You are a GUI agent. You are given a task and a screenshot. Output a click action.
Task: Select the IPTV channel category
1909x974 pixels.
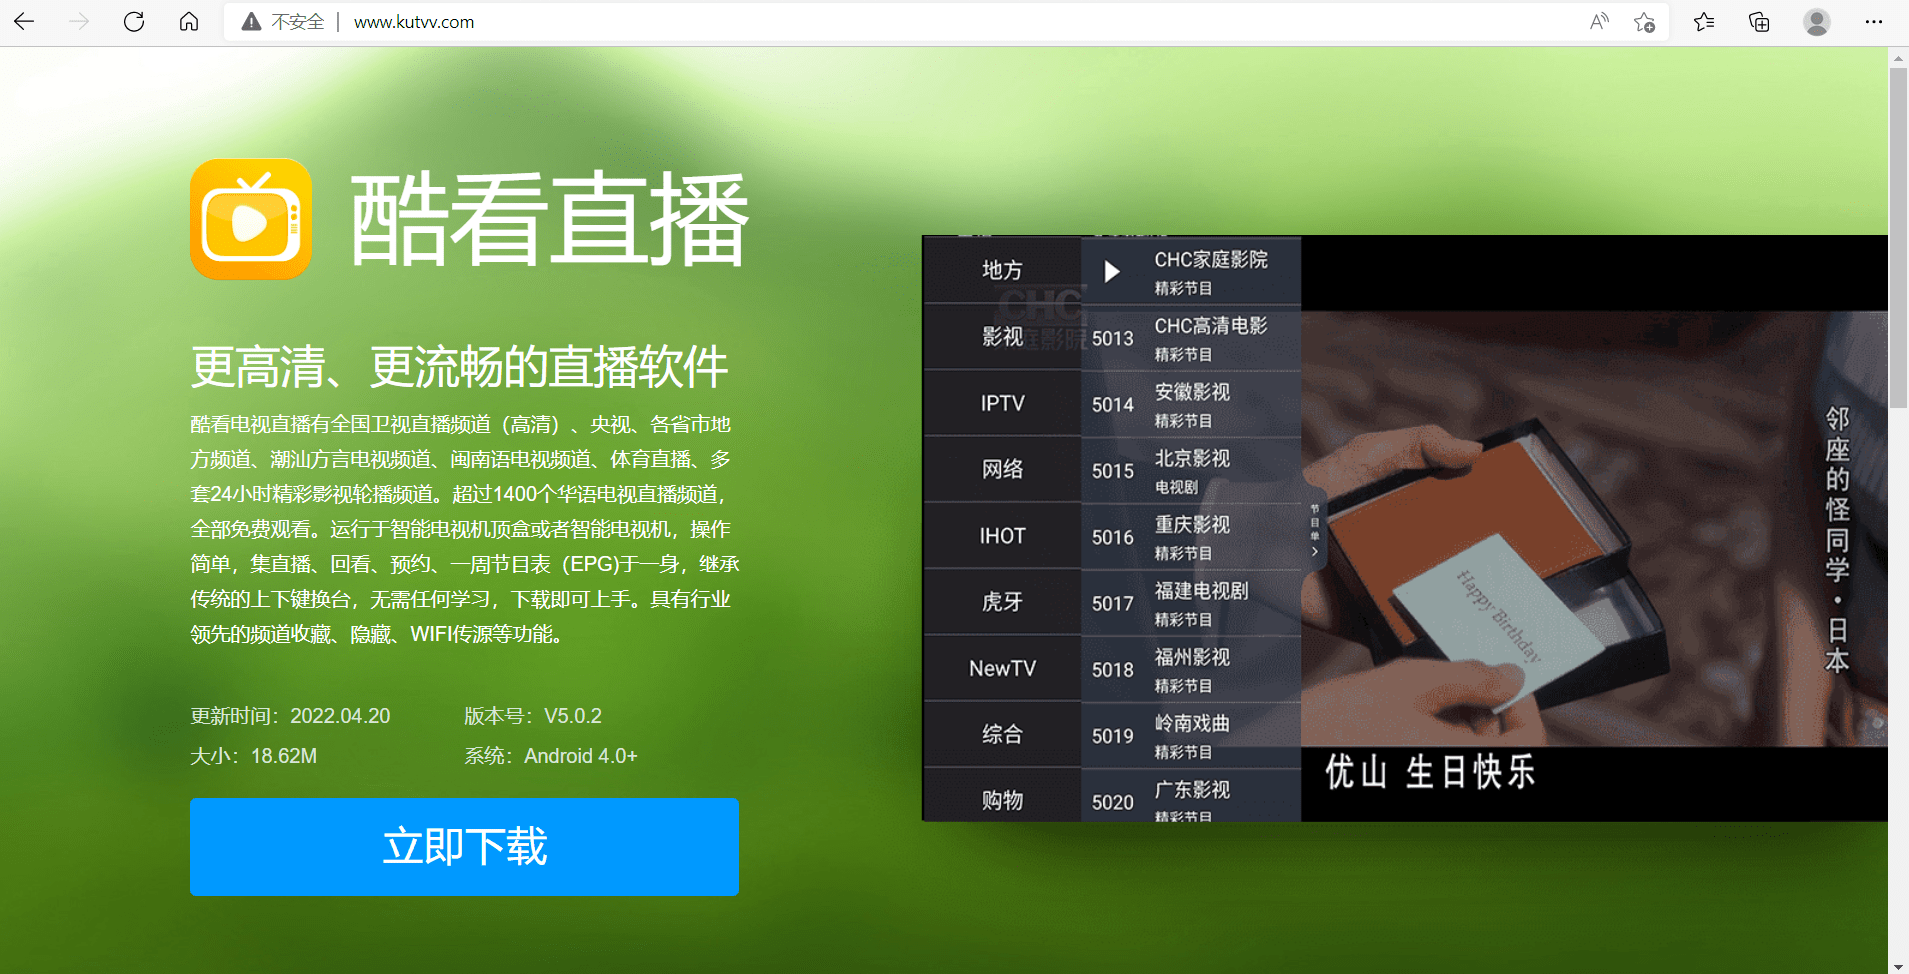[x=1000, y=402]
